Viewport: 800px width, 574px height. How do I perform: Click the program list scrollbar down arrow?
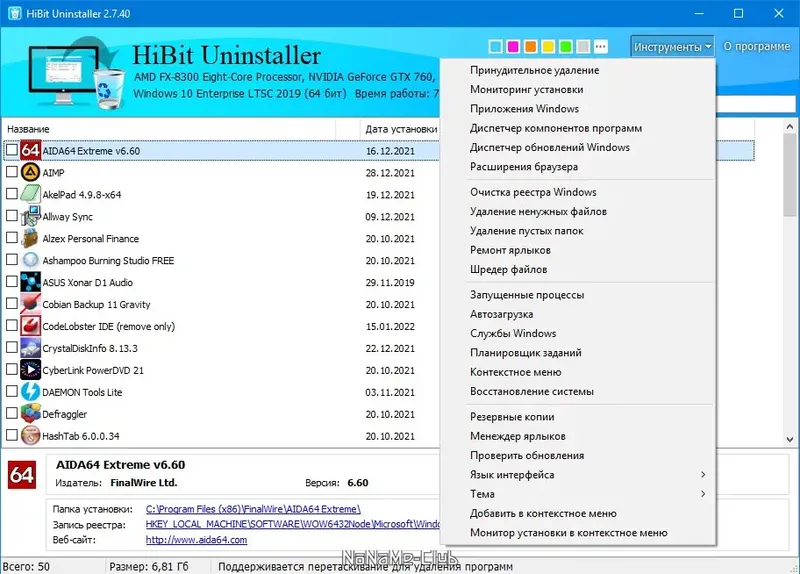click(790, 439)
